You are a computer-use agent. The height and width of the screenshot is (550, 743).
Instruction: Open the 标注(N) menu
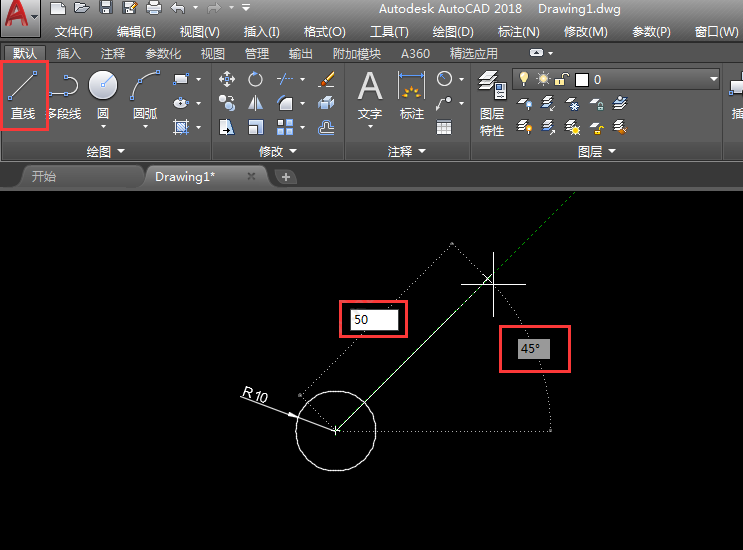[x=518, y=32]
